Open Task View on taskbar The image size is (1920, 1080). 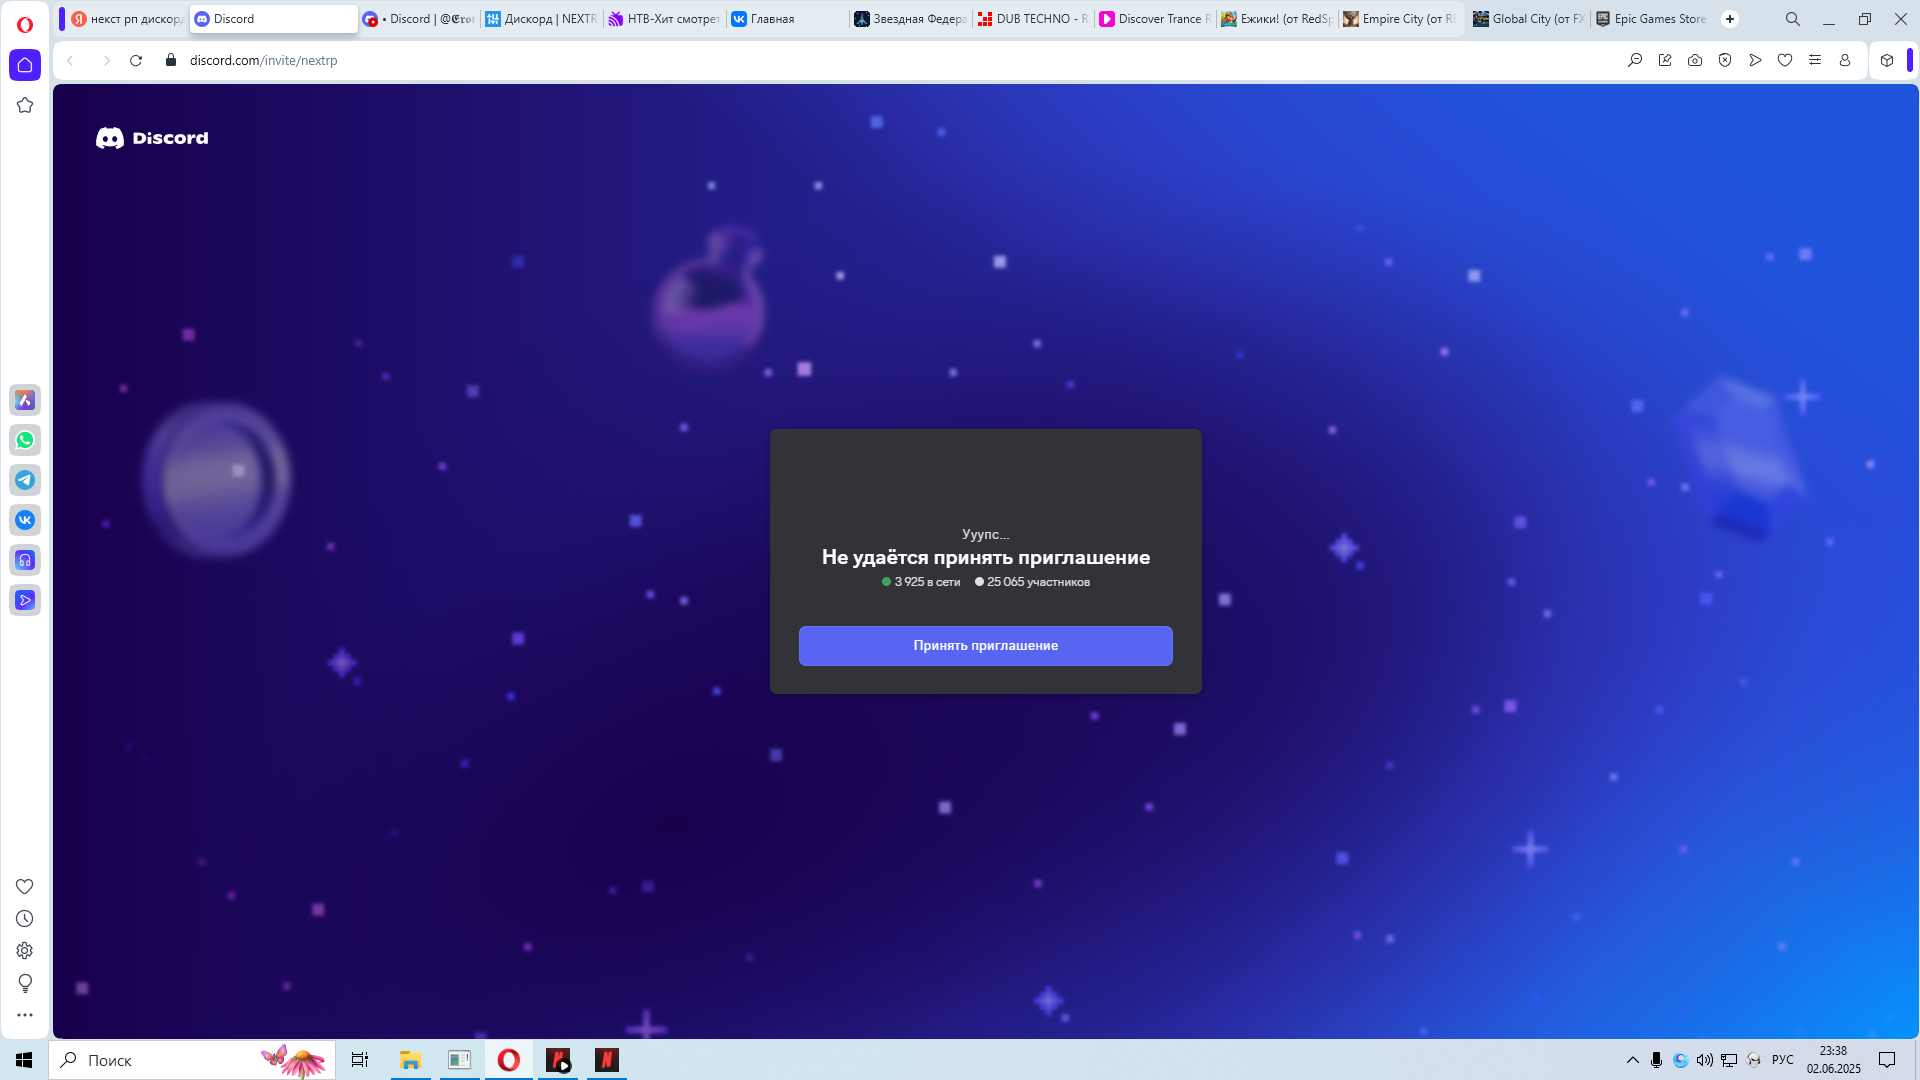[x=360, y=1060]
